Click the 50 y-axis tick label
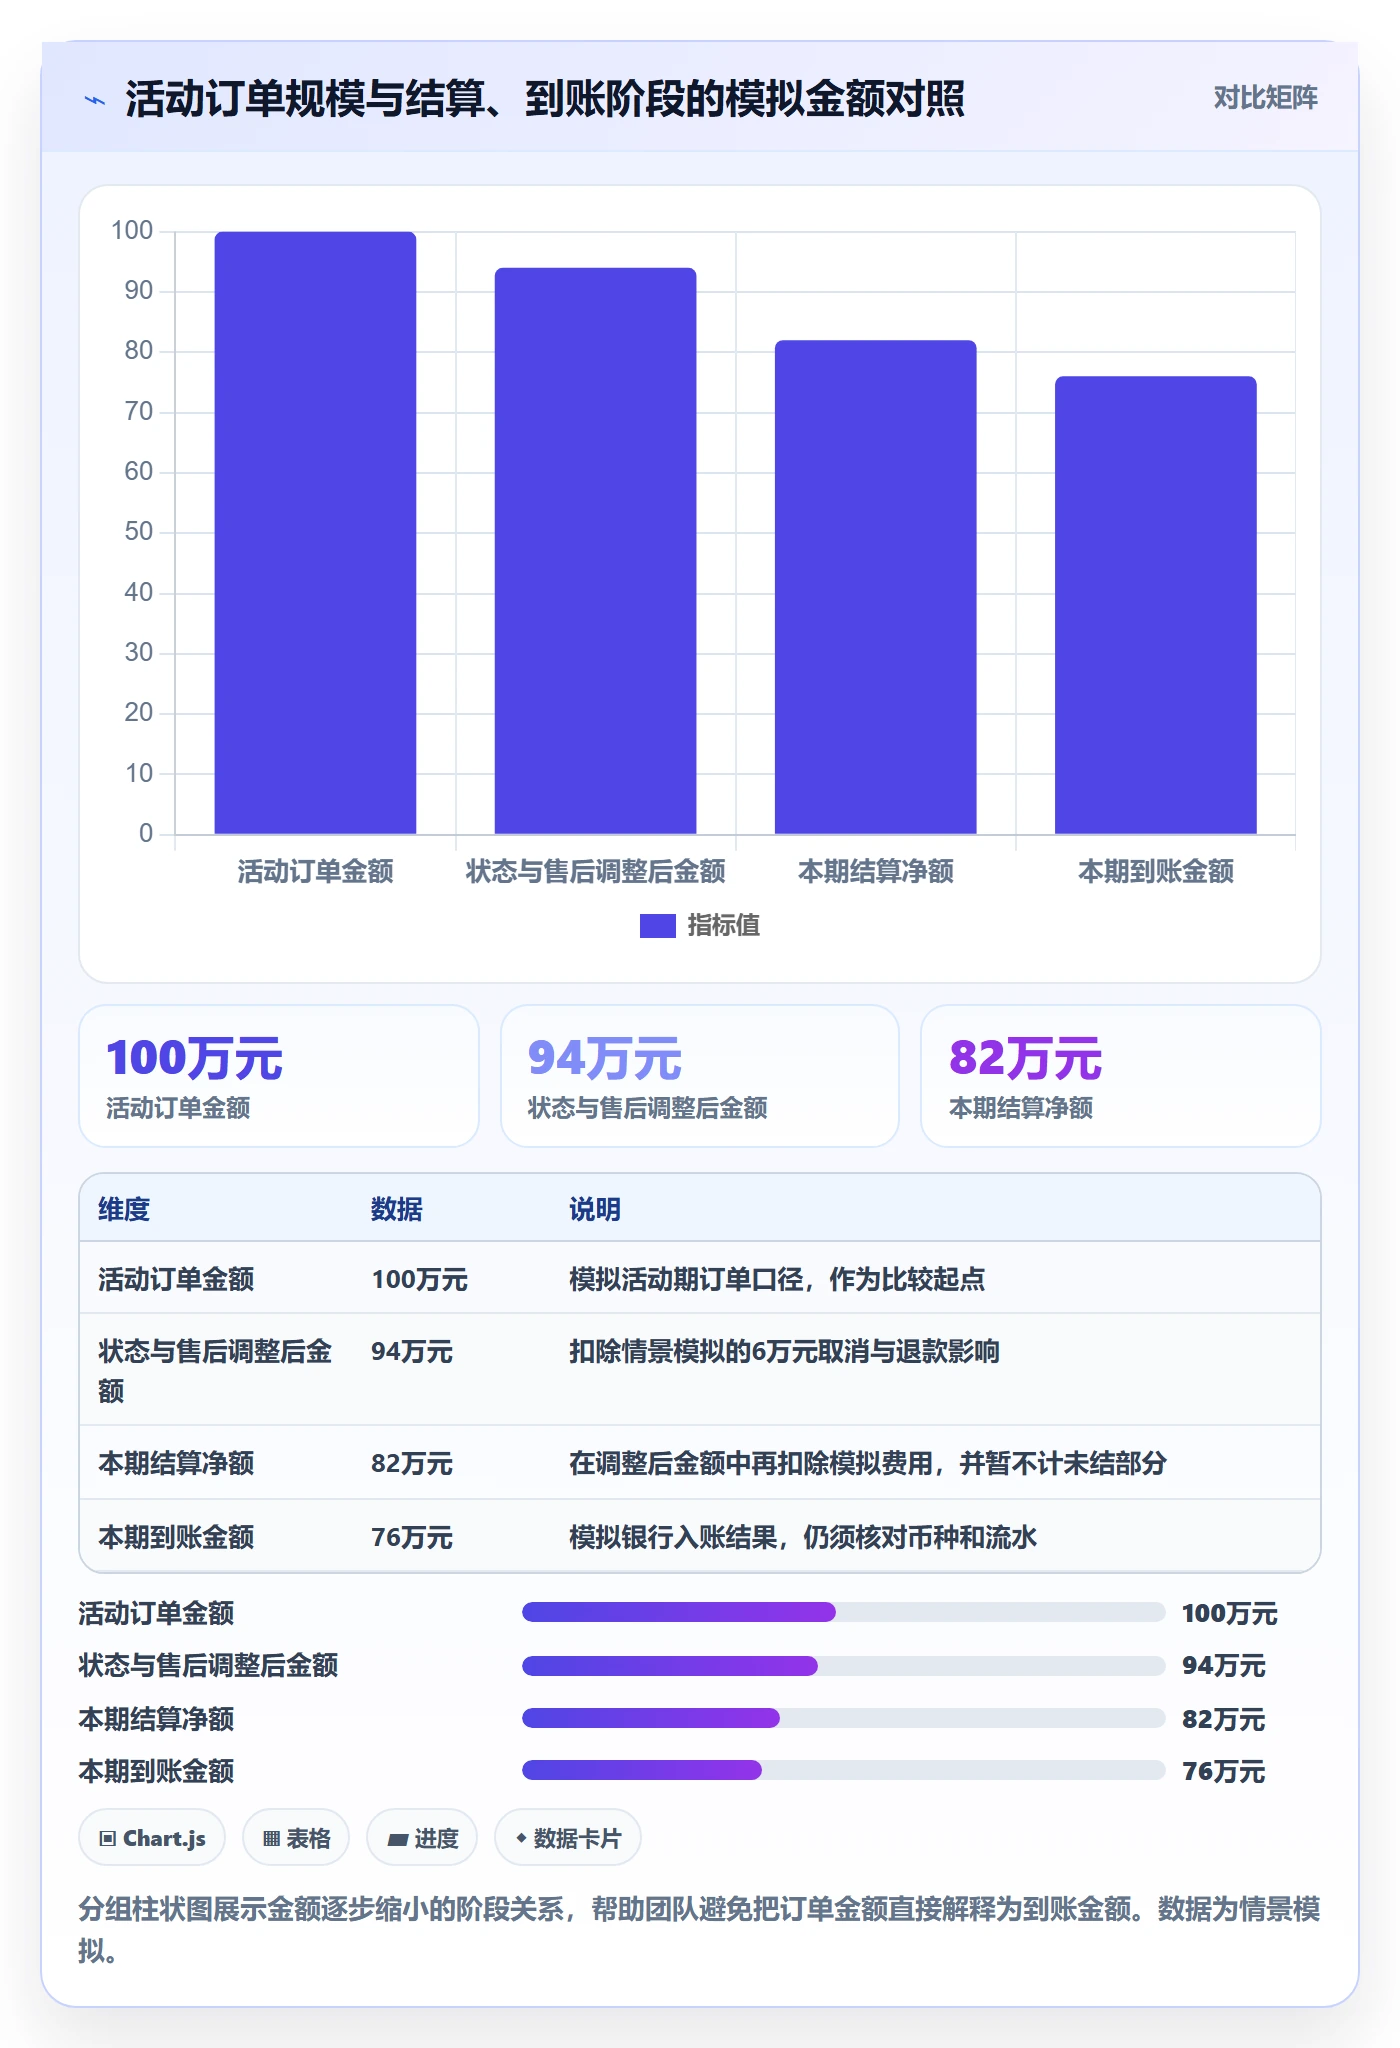 click(139, 532)
